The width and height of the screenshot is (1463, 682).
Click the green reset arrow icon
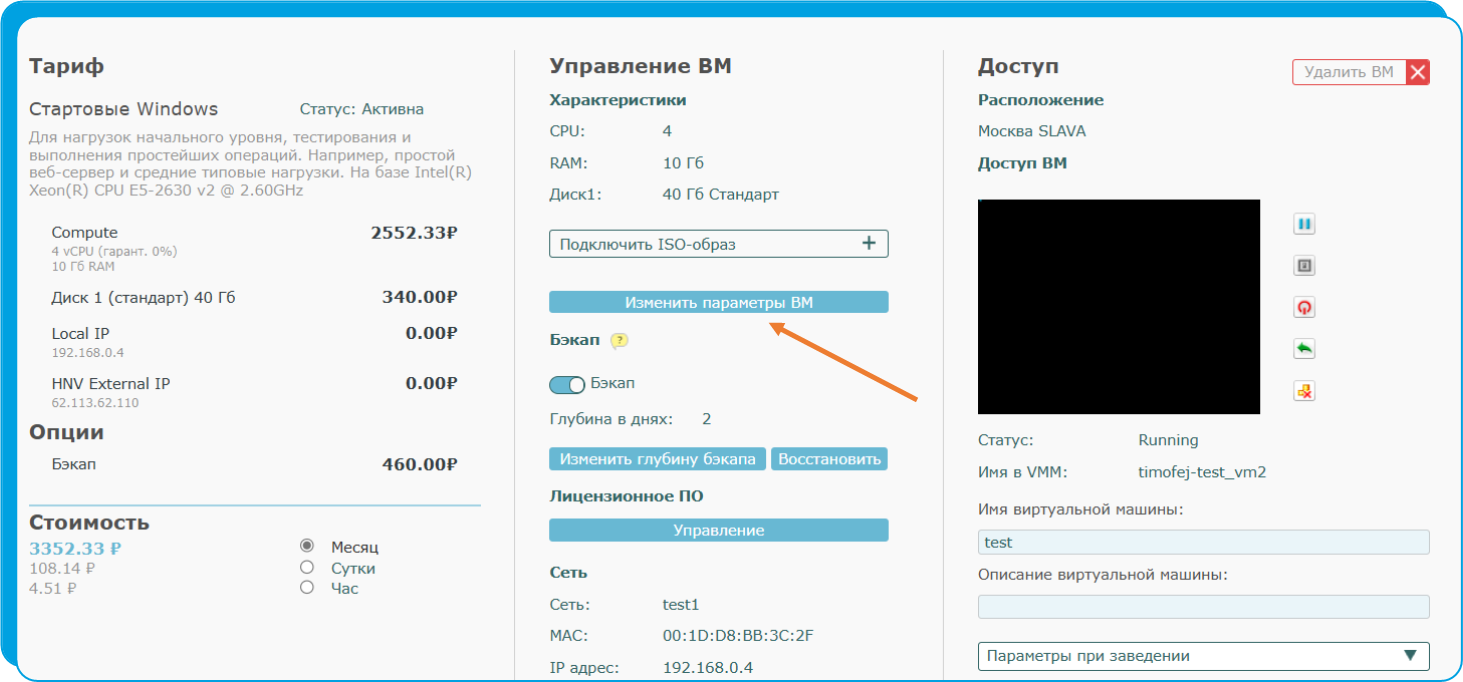[1304, 349]
